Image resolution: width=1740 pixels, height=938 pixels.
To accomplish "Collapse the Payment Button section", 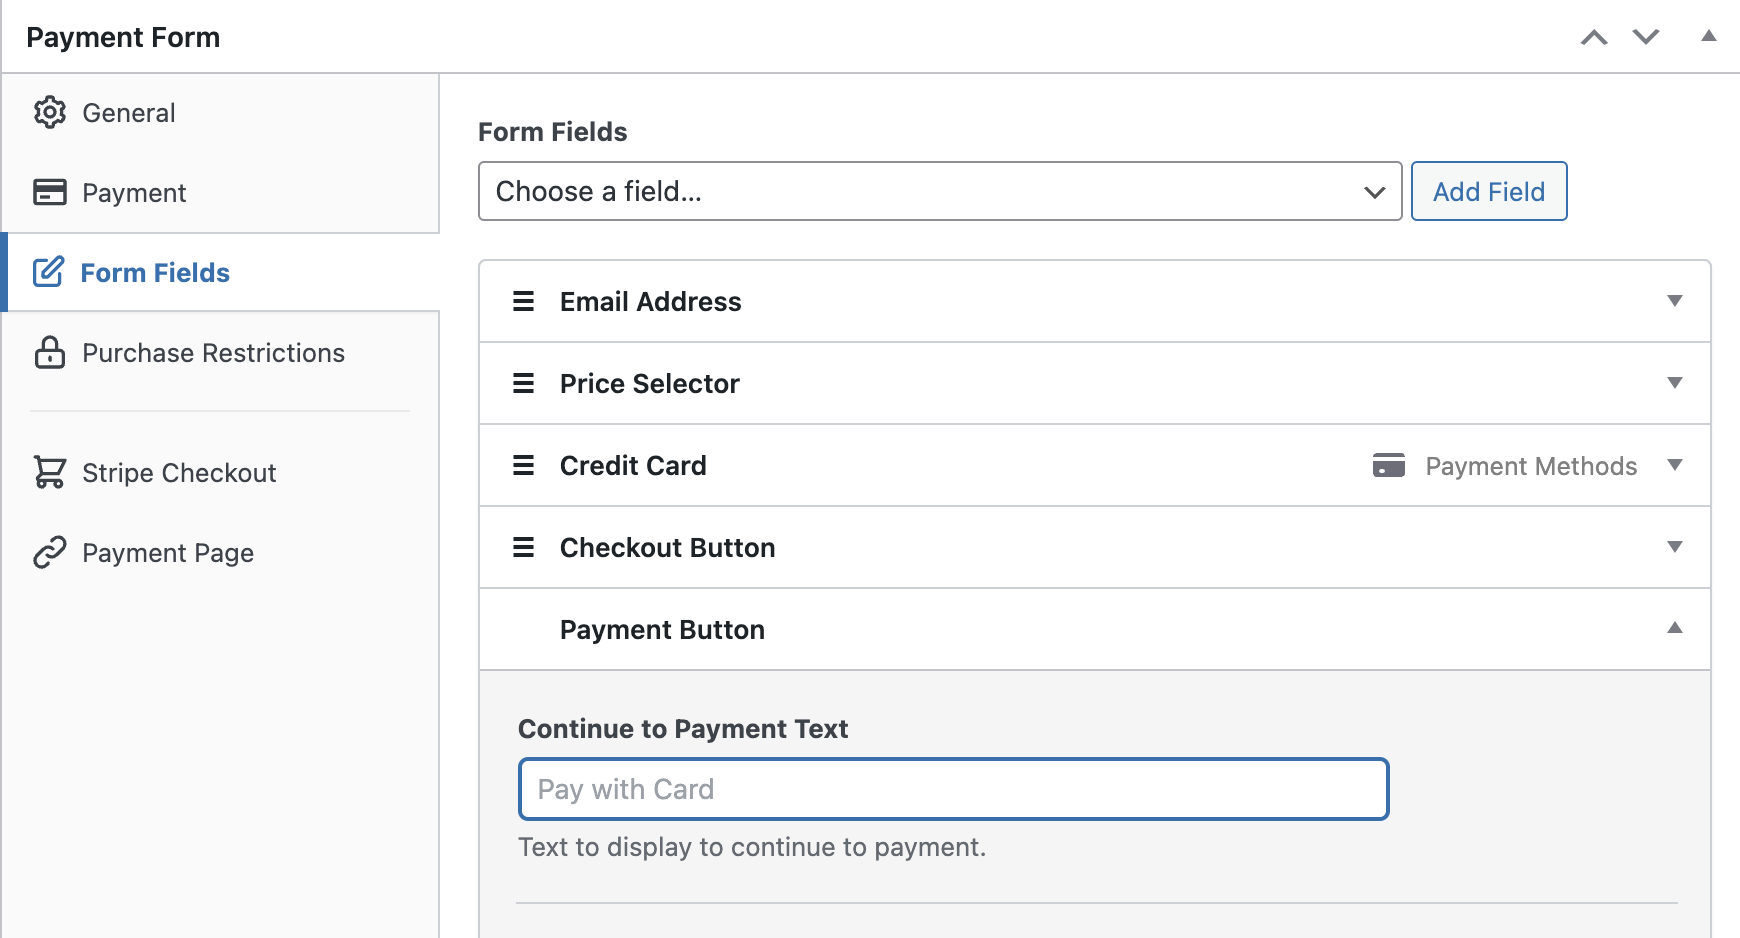I will [1673, 629].
